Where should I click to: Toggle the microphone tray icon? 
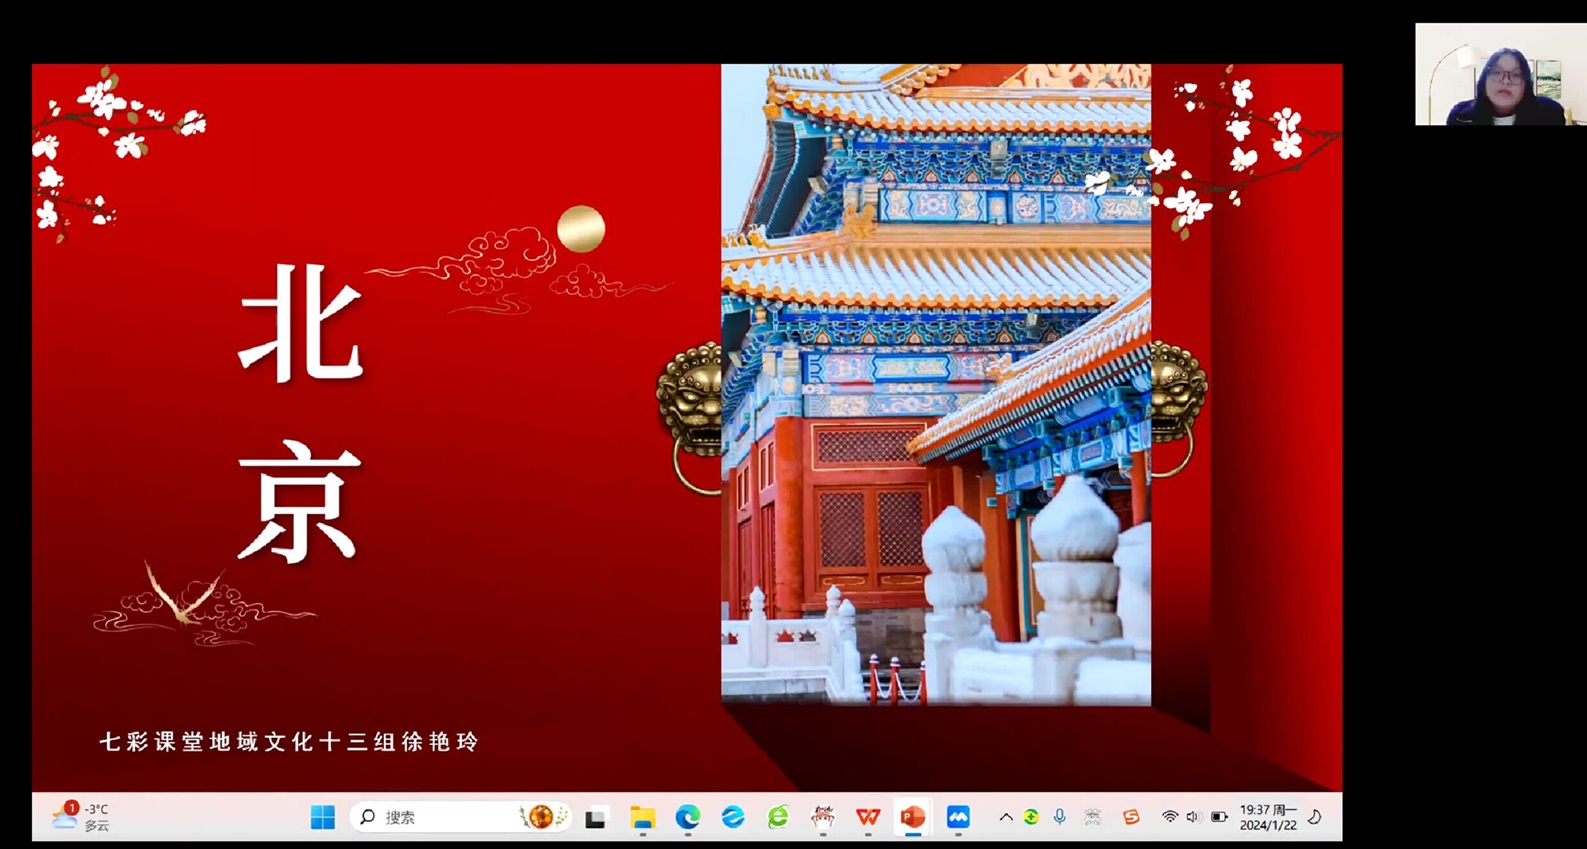[x=1060, y=817]
